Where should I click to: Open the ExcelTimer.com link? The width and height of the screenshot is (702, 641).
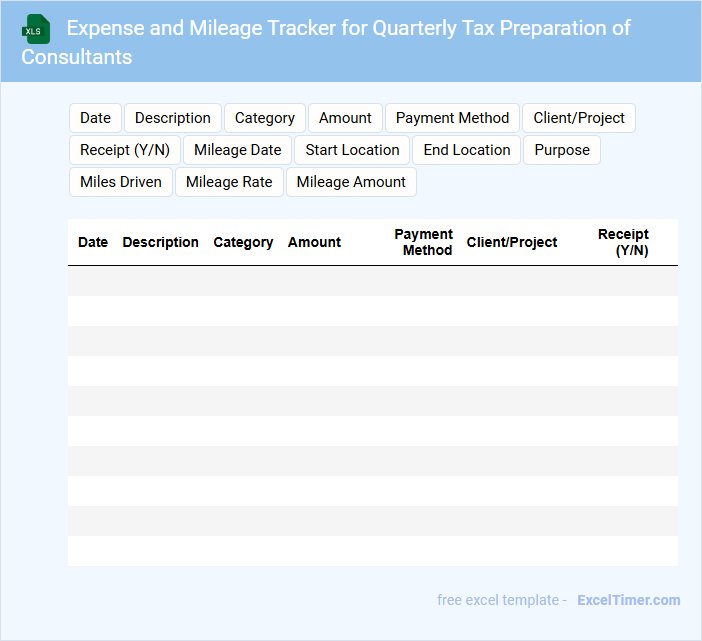pos(628,600)
